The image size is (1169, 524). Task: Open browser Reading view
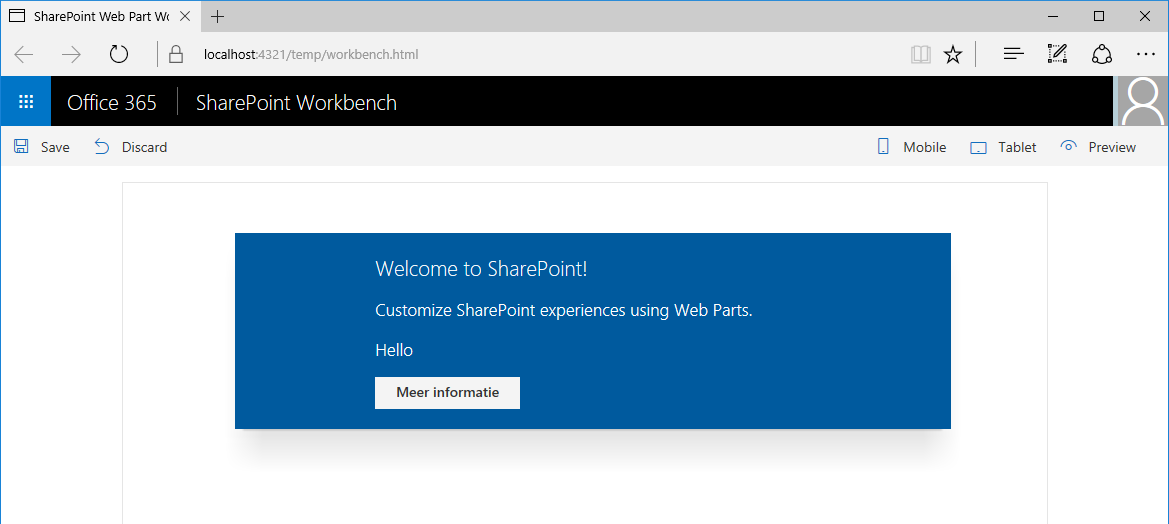(920, 54)
